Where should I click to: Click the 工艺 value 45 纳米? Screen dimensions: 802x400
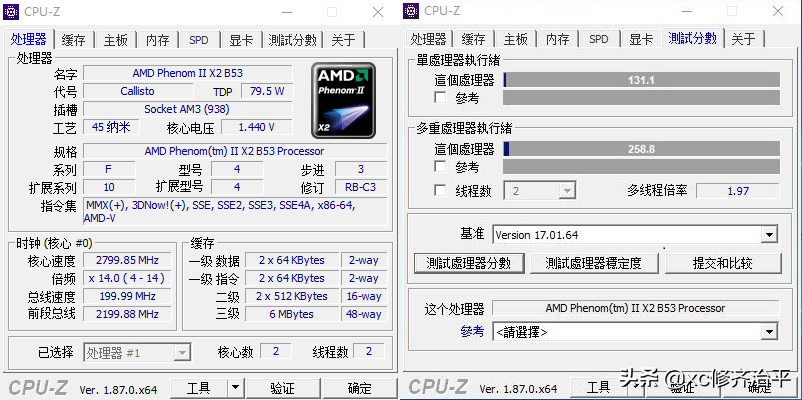tap(111, 127)
